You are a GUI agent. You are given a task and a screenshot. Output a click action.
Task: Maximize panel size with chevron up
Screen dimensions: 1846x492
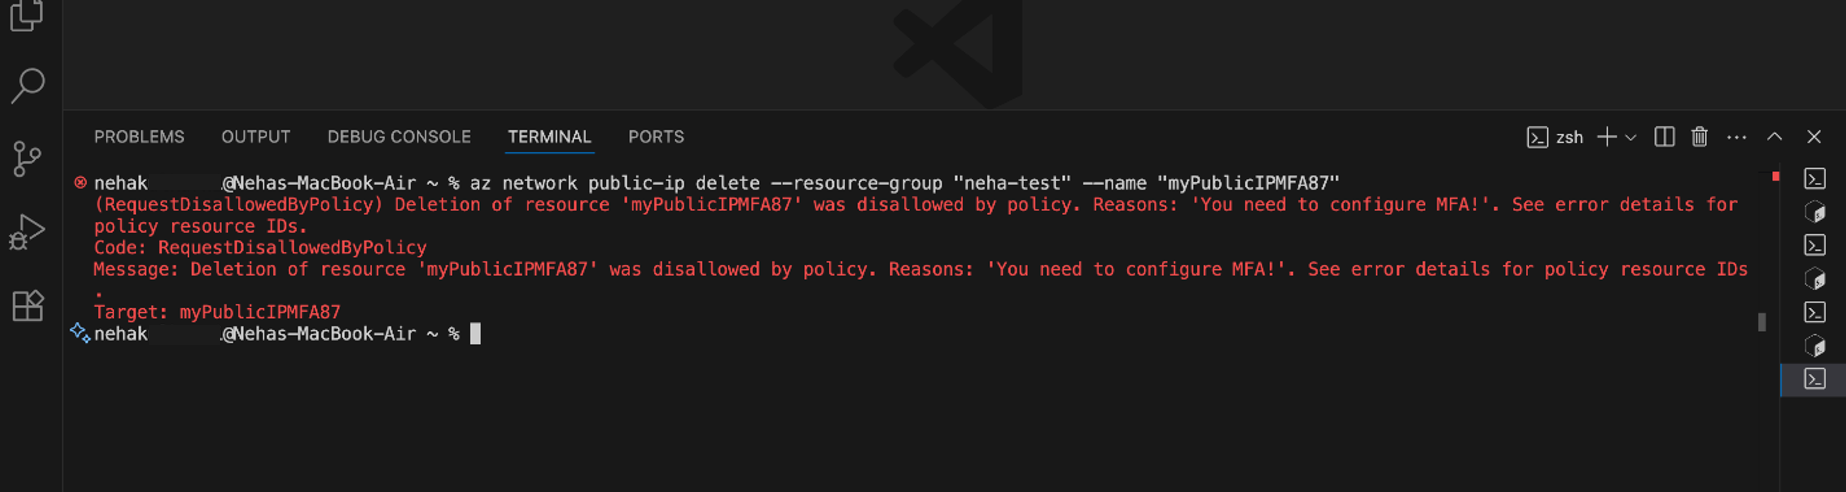[x=1774, y=137]
